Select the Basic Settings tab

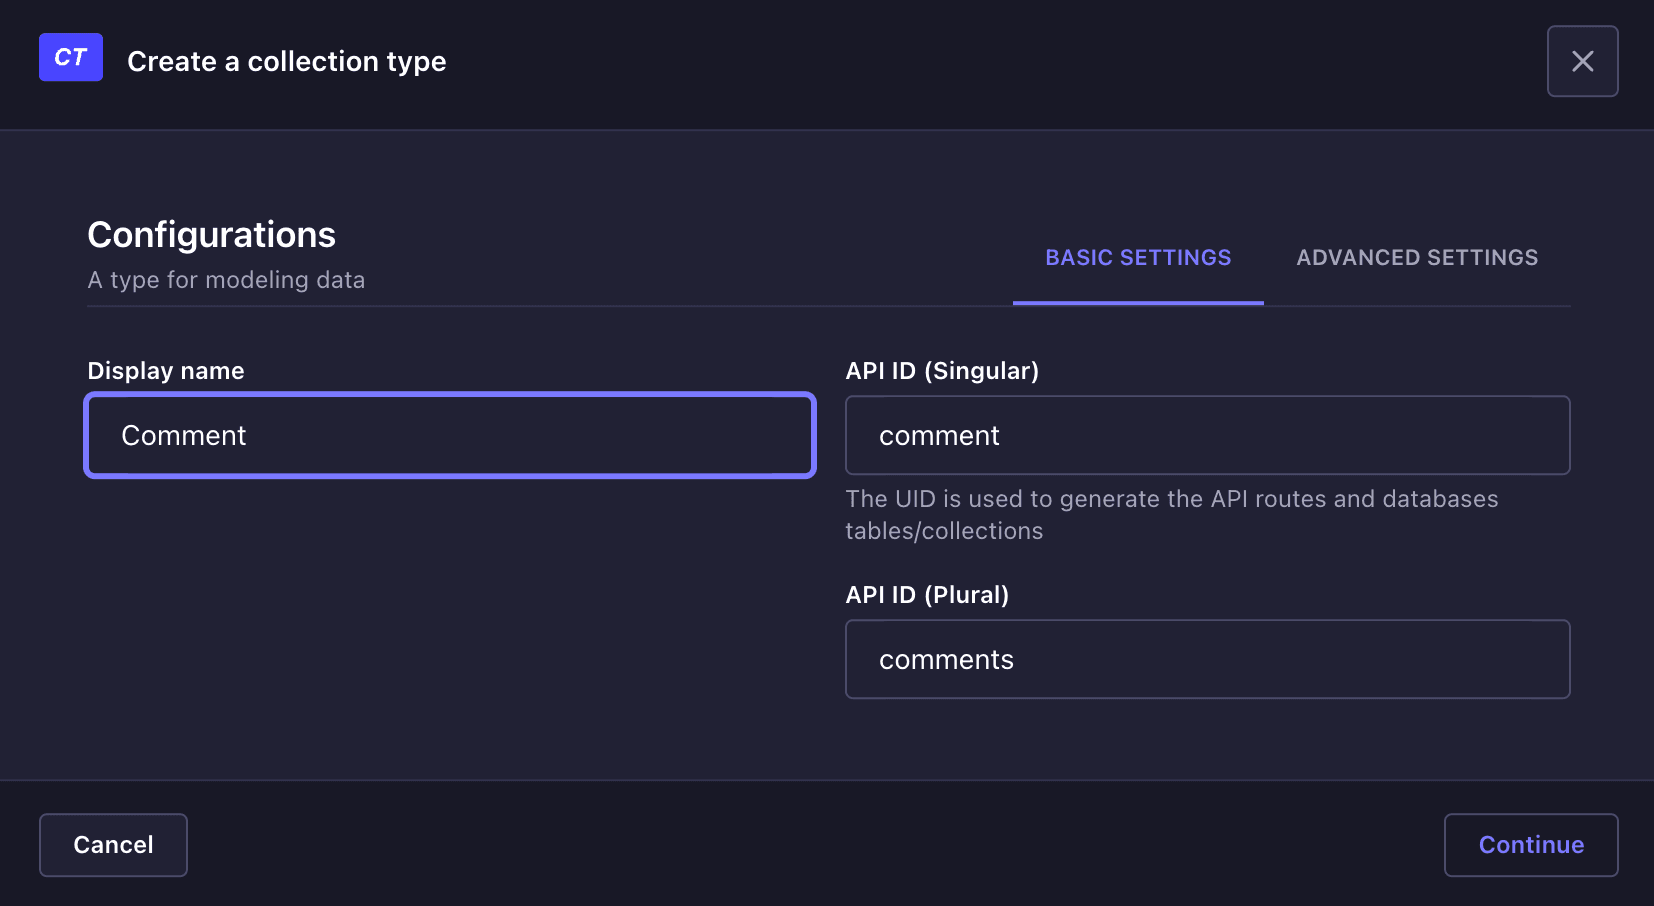click(1137, 258)
